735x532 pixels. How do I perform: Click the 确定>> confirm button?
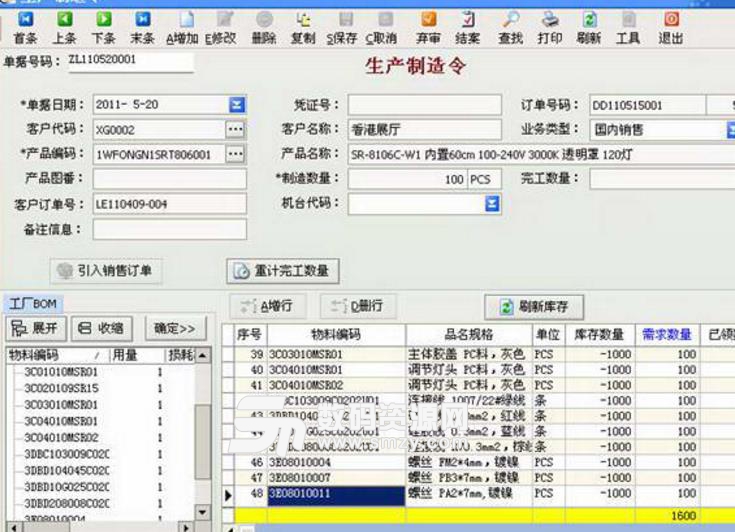coord(176,329)
